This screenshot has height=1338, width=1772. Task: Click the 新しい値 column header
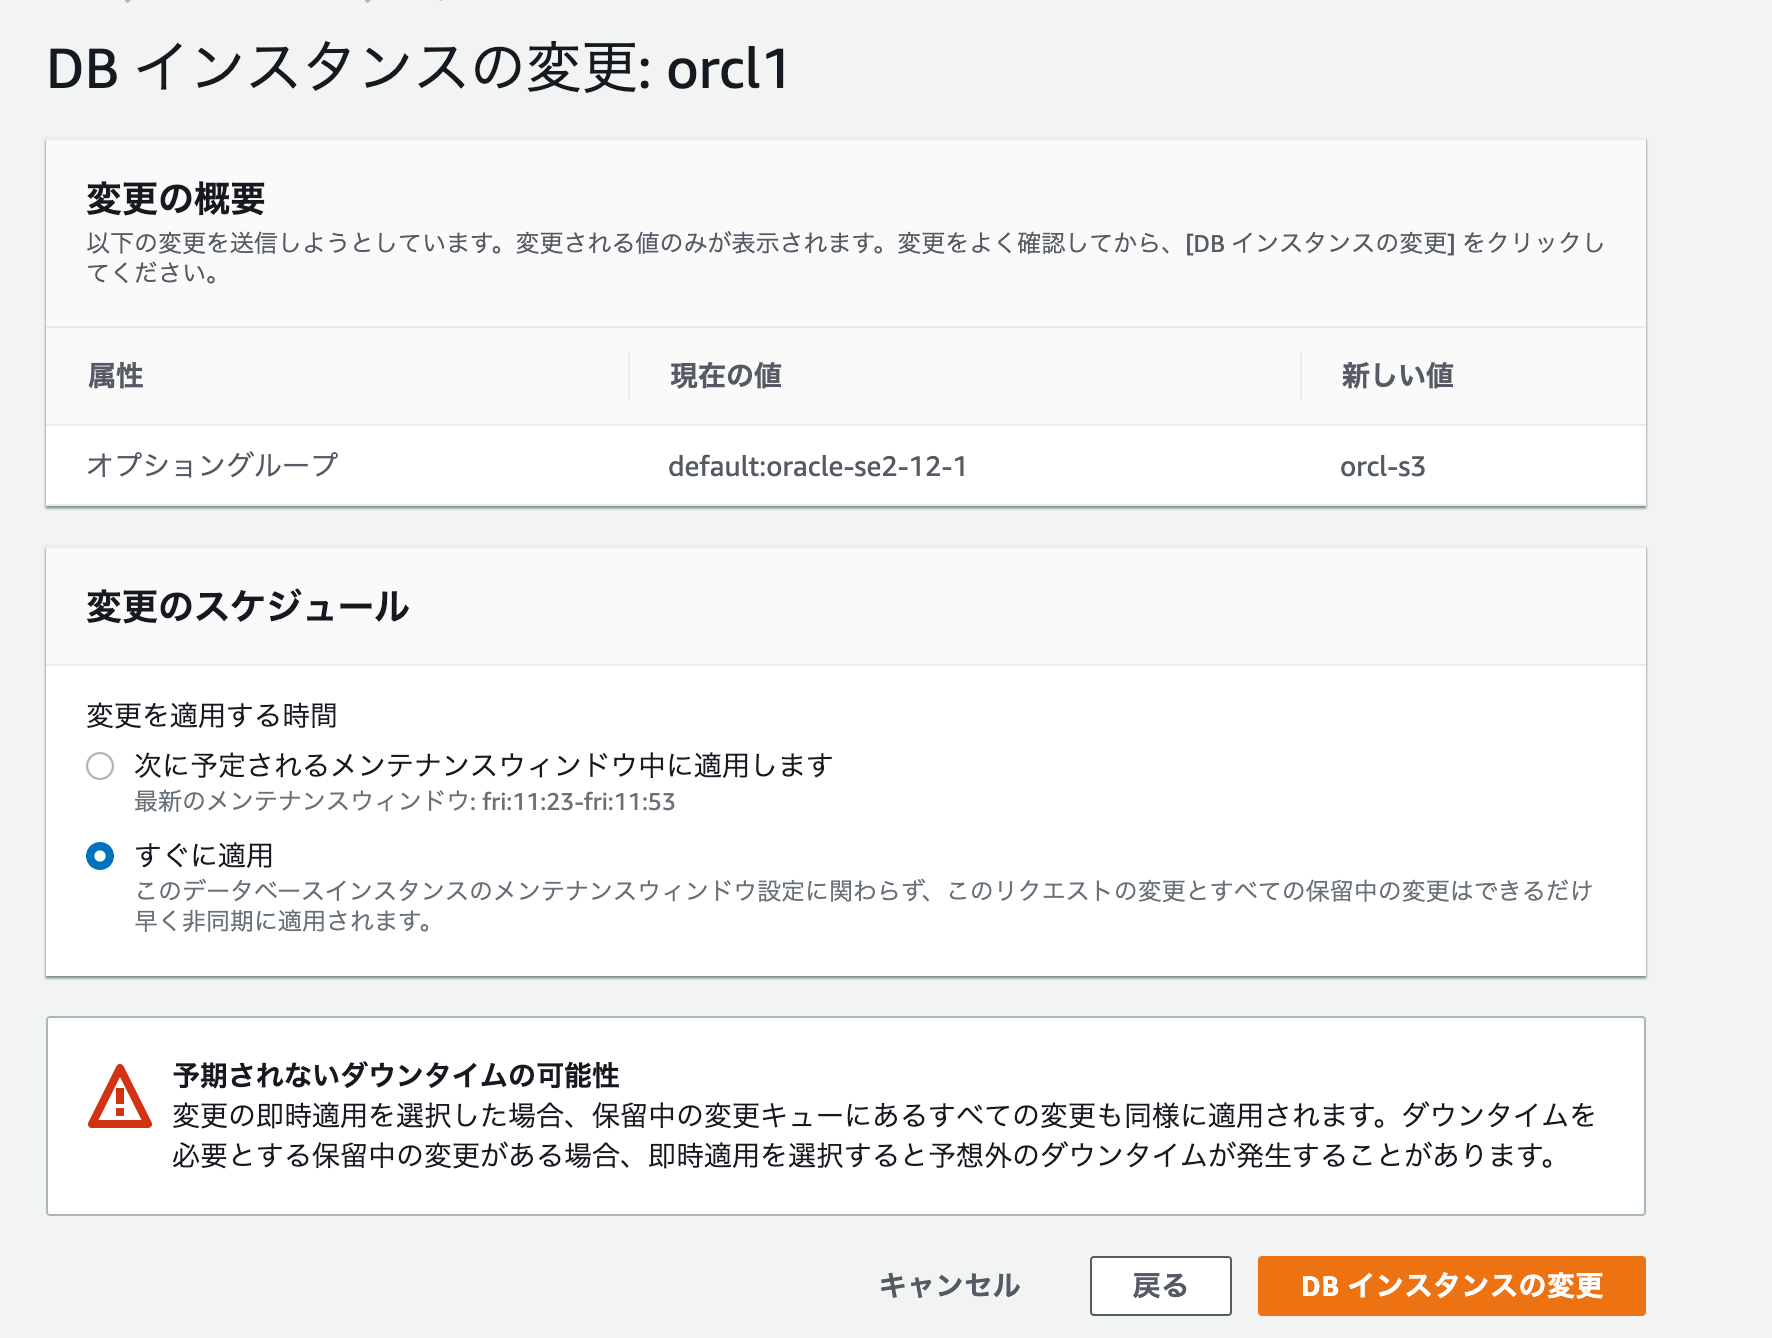pos(1397,376)
